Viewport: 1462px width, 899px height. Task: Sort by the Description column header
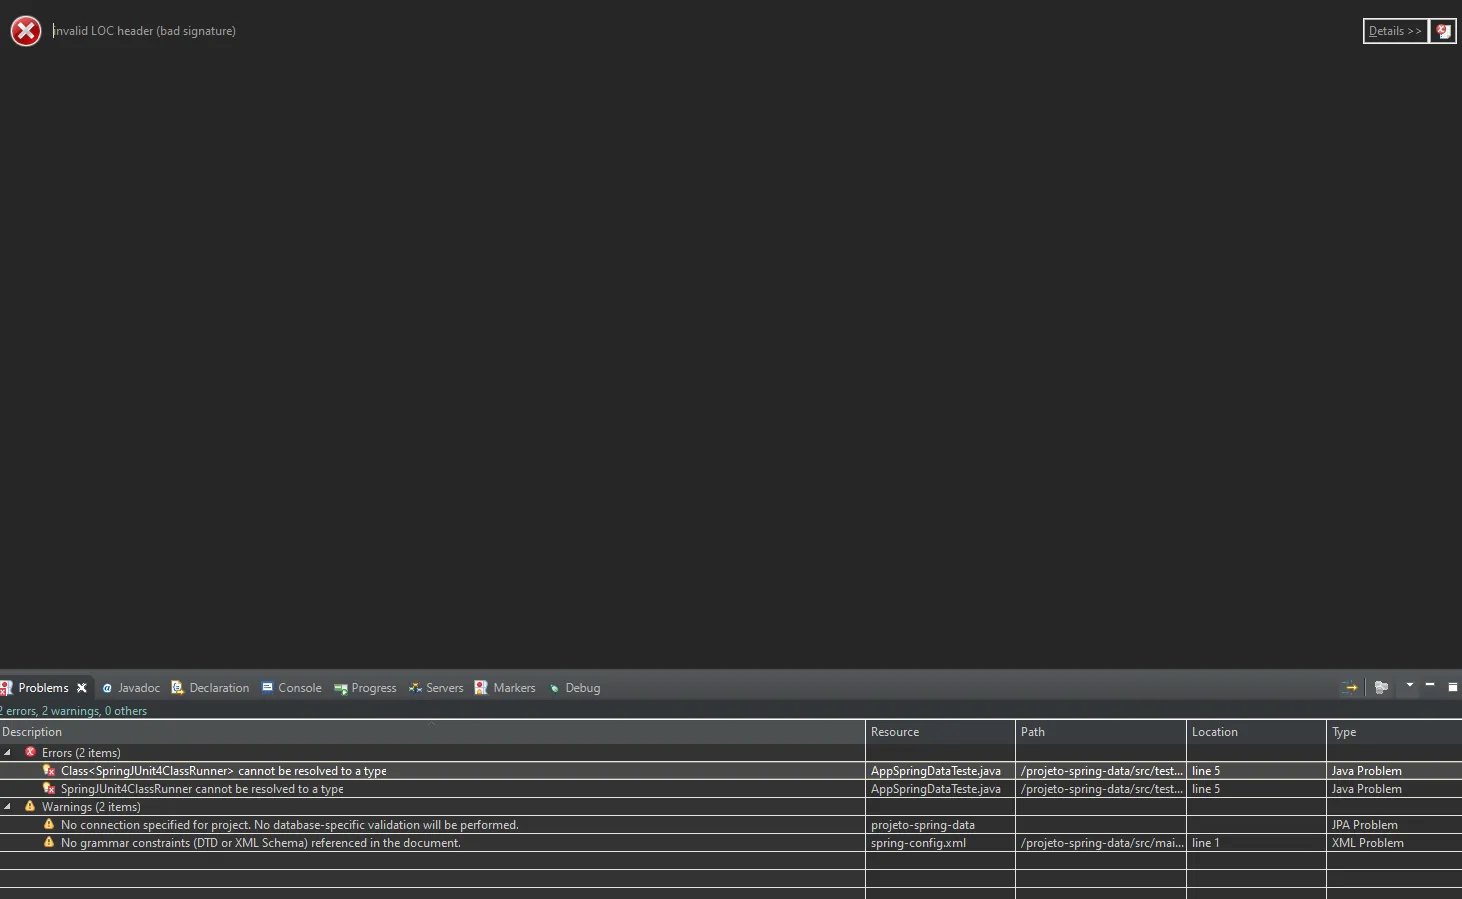tap(432, 732)
